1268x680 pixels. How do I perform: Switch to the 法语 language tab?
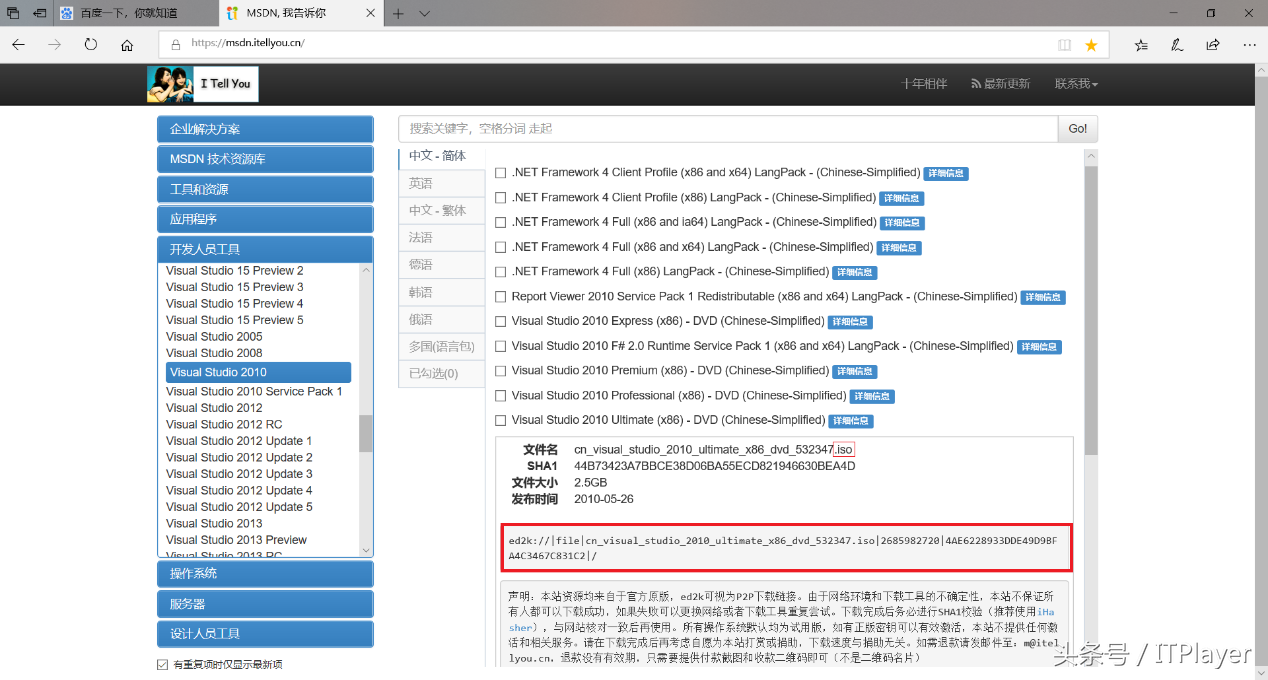441,238
